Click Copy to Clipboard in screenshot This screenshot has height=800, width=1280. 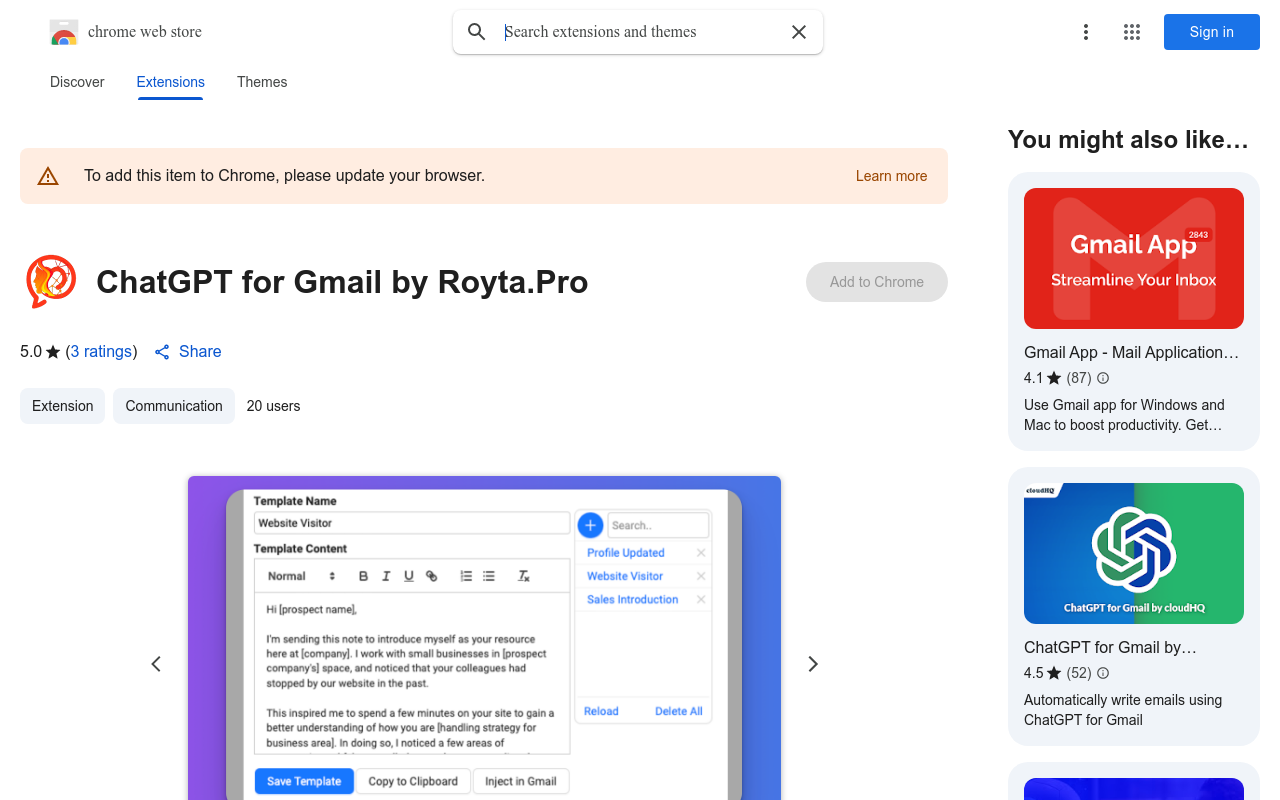[413, 781]
